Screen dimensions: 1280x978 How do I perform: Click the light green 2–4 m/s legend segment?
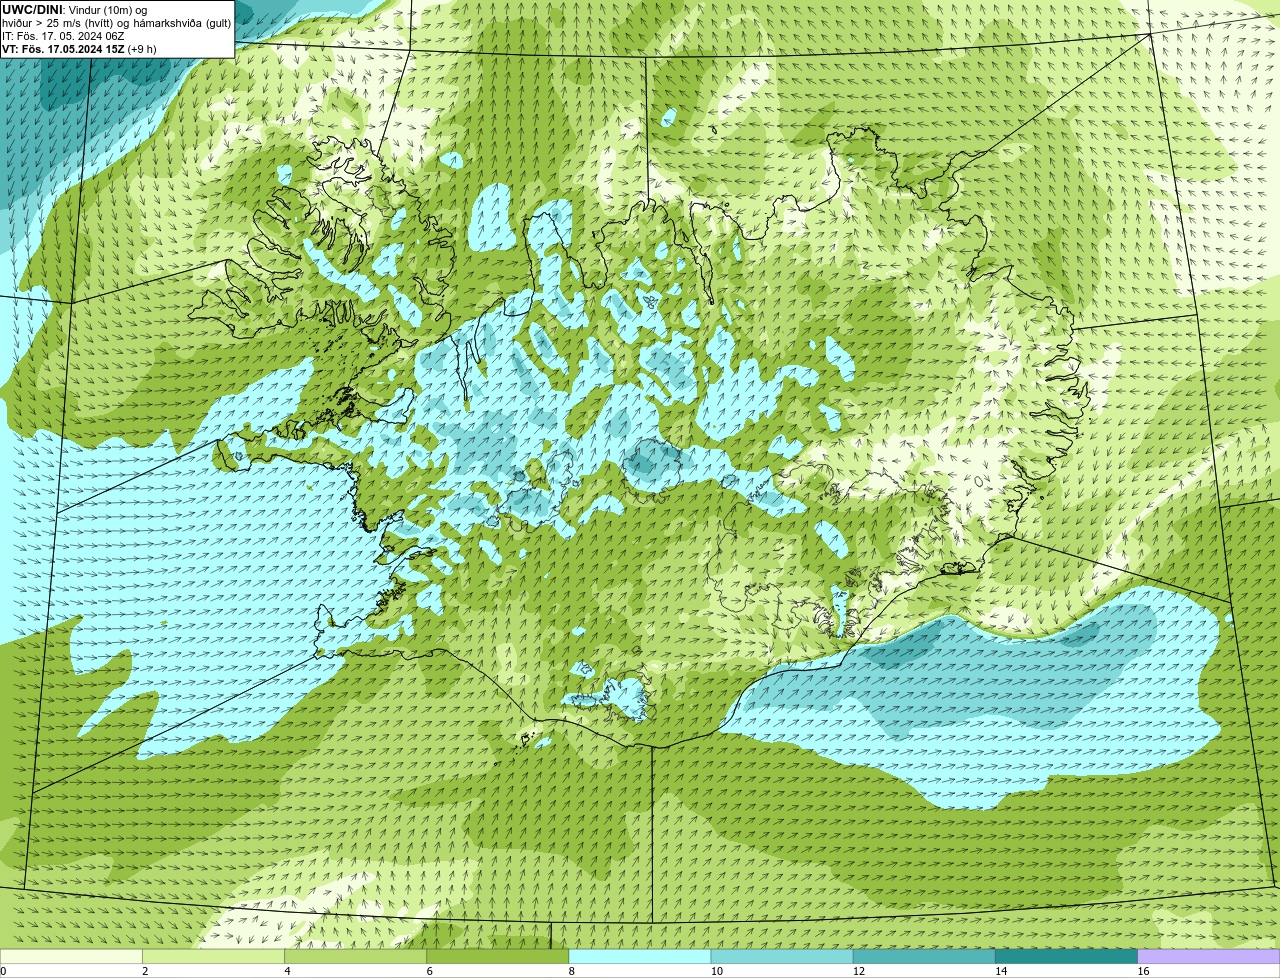point(214,956)
